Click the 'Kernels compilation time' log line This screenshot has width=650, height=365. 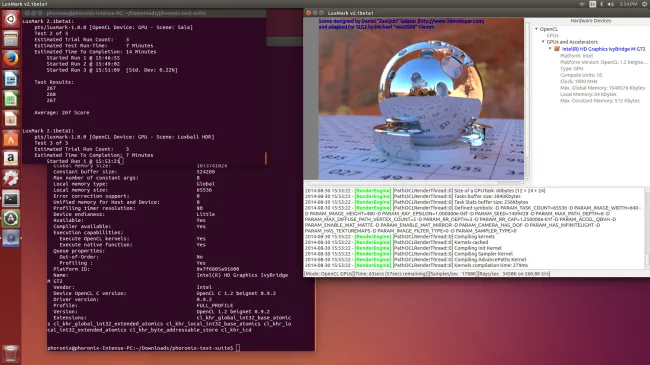click(x=416, y=265)
